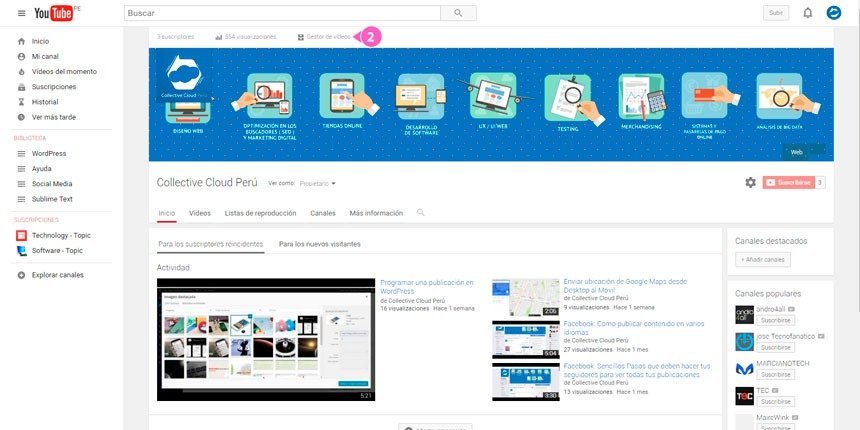This screenshot has height=430, width=860.
Task: Open the account avatar menu
Action: pyautogui.click(x=834, y=13)
